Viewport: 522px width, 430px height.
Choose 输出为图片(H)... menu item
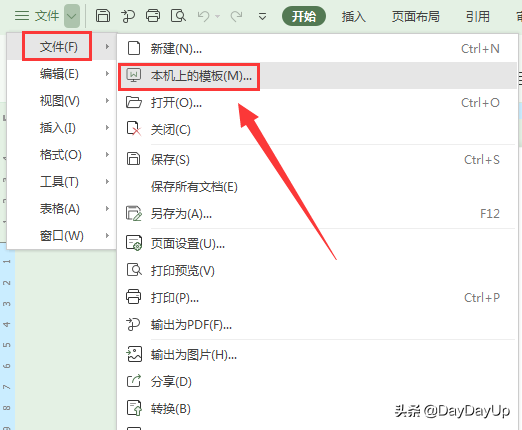pos(317,355)
